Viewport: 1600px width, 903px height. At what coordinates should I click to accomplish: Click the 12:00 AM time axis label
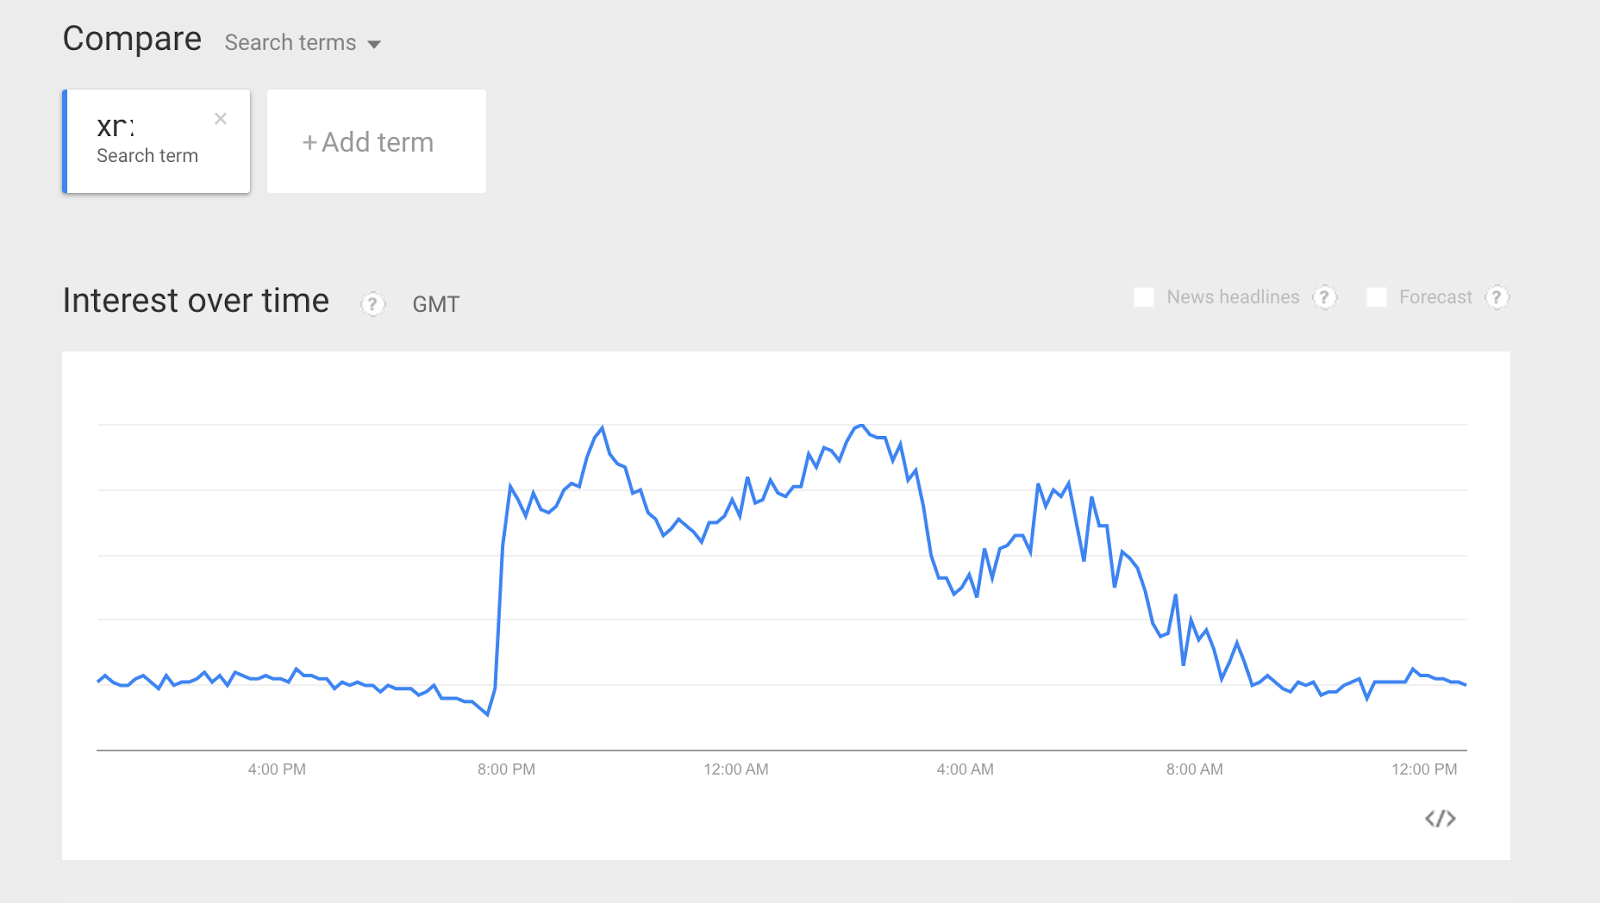tap(736, 769)
